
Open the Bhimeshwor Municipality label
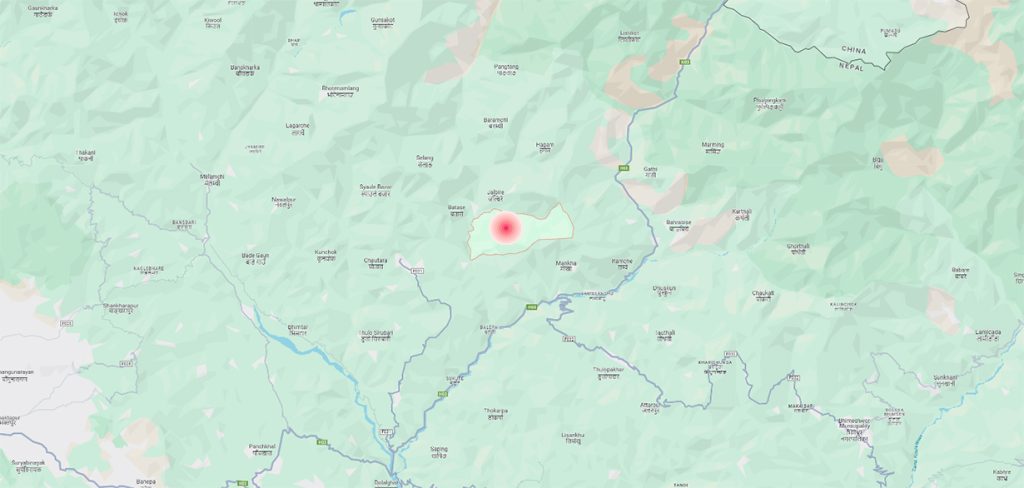(x=854, y=430)
